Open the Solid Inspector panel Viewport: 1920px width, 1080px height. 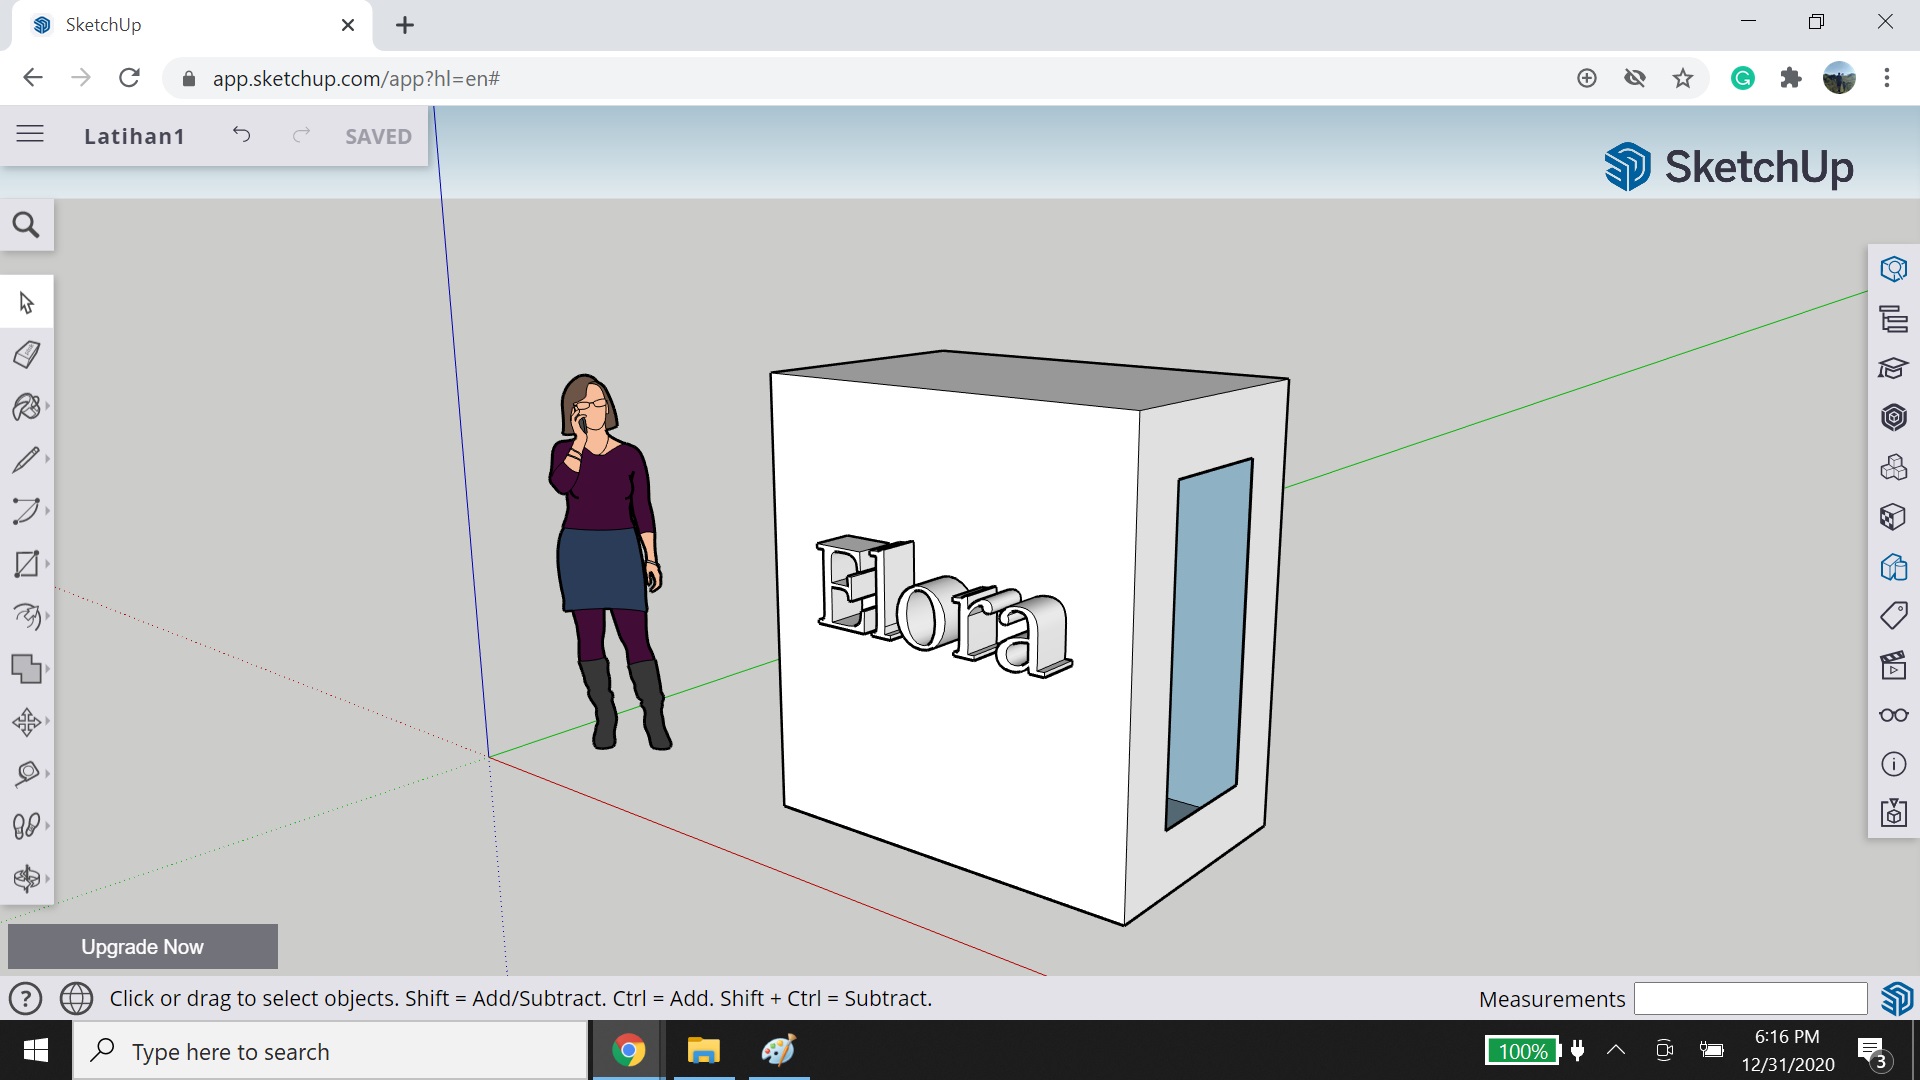tap(1893, 813)
